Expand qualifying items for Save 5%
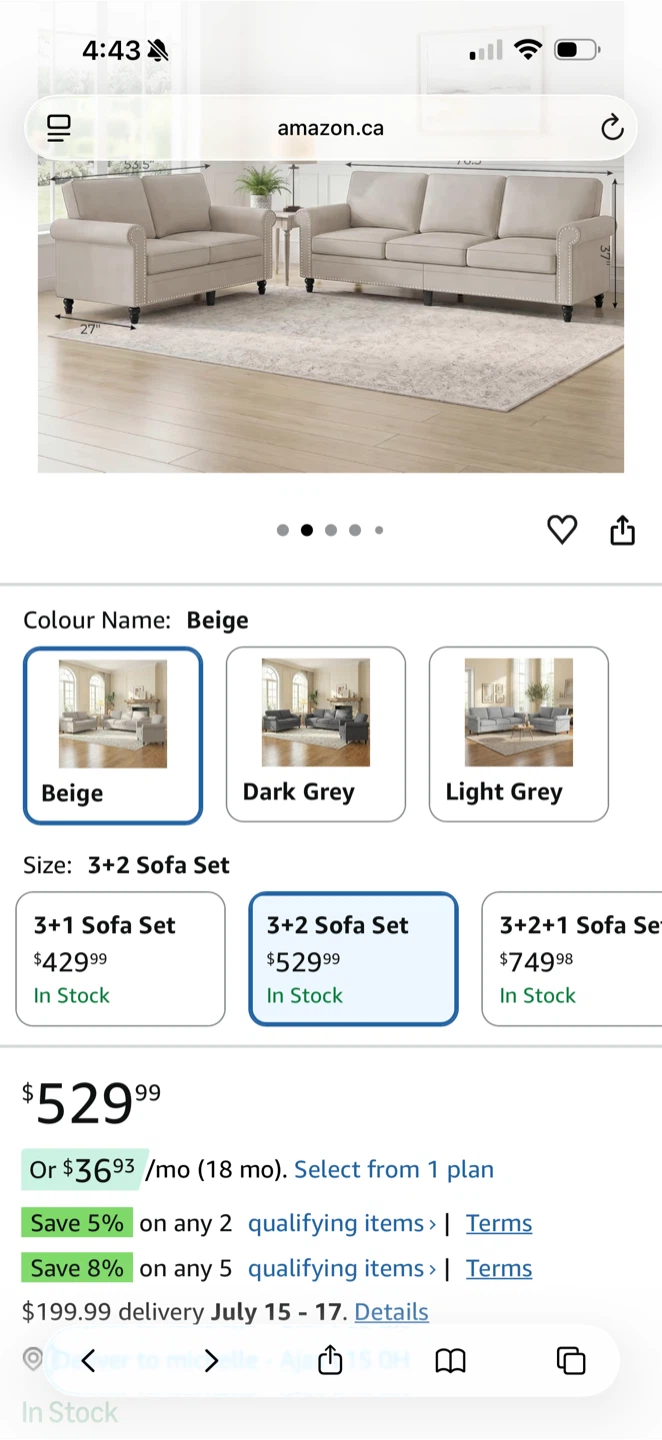Viewport: 662px width, 1440px height. click(342, 1223)
